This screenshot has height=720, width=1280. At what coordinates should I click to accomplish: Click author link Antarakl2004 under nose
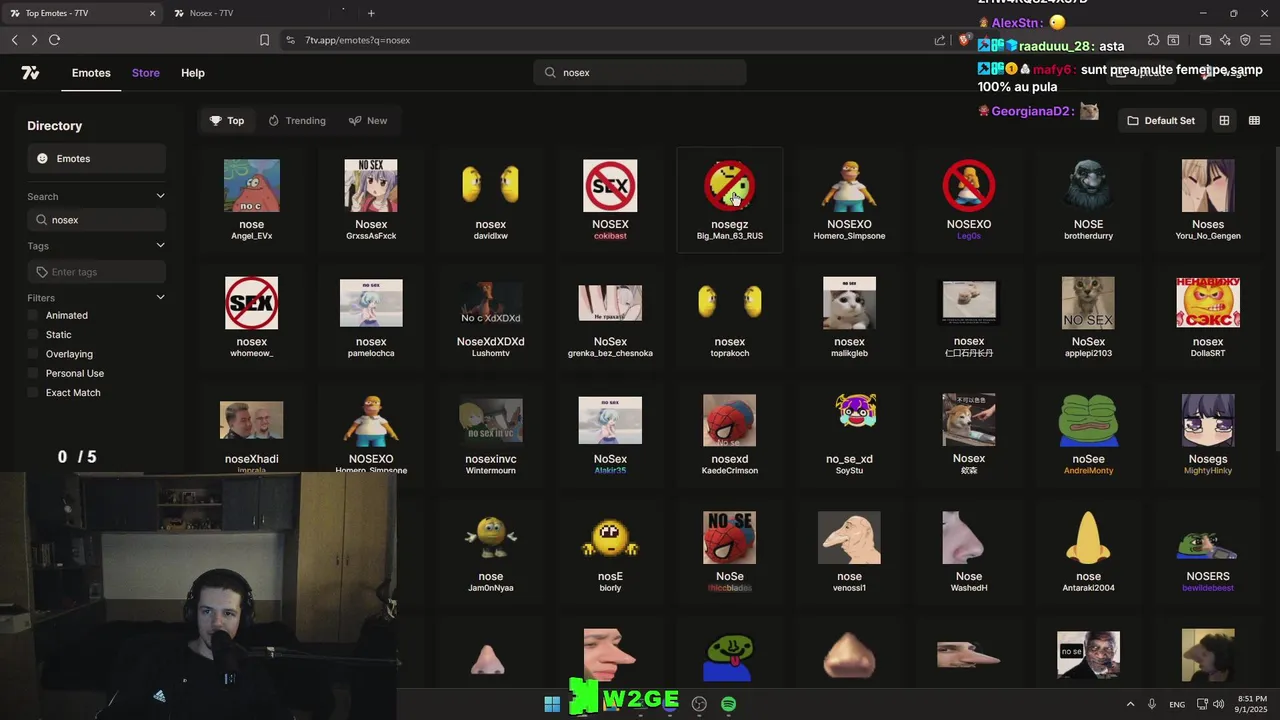coord(1088,588)
